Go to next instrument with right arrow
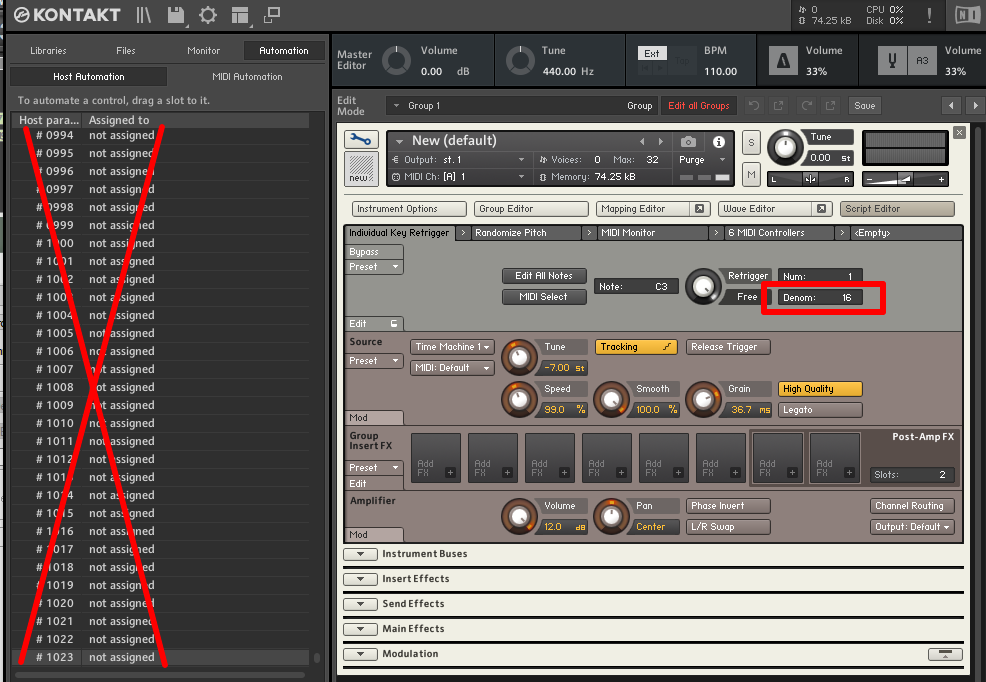The image size is (986, 682). click(x=975, y=106)
